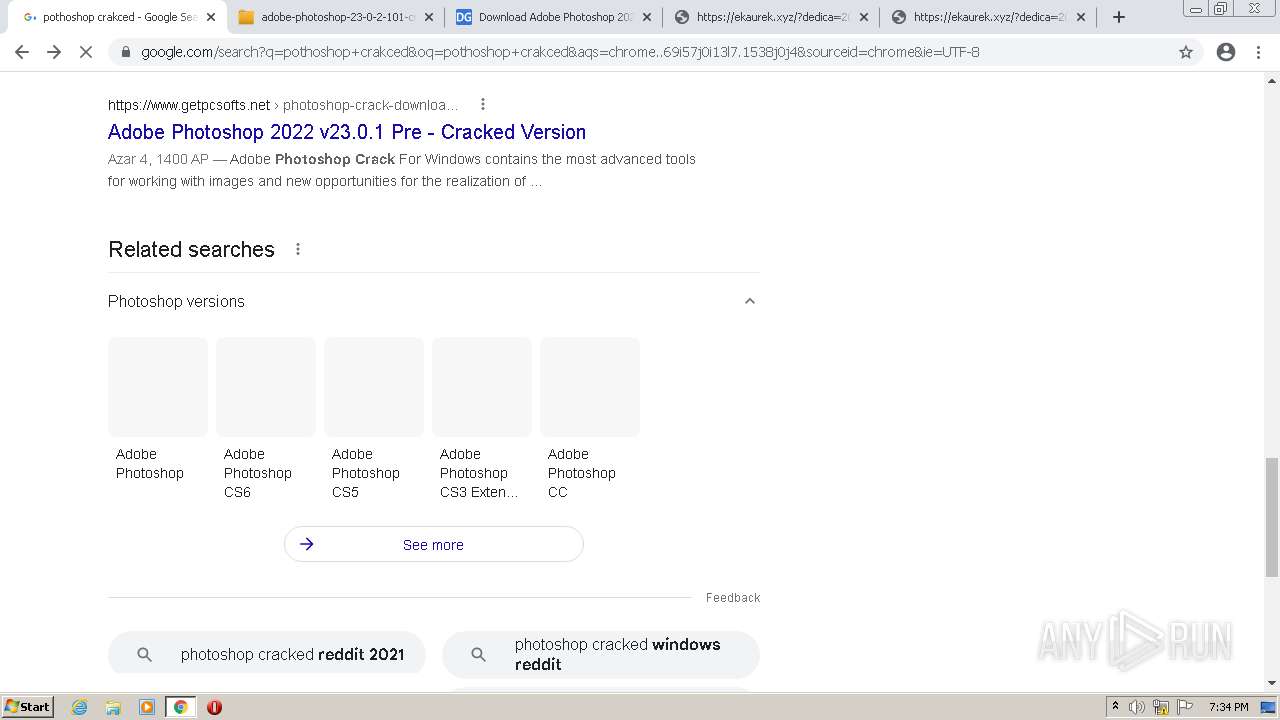Bookmark this page with star icon
The width and height of the screenshot is (1280, 720).
point(1186,52)
